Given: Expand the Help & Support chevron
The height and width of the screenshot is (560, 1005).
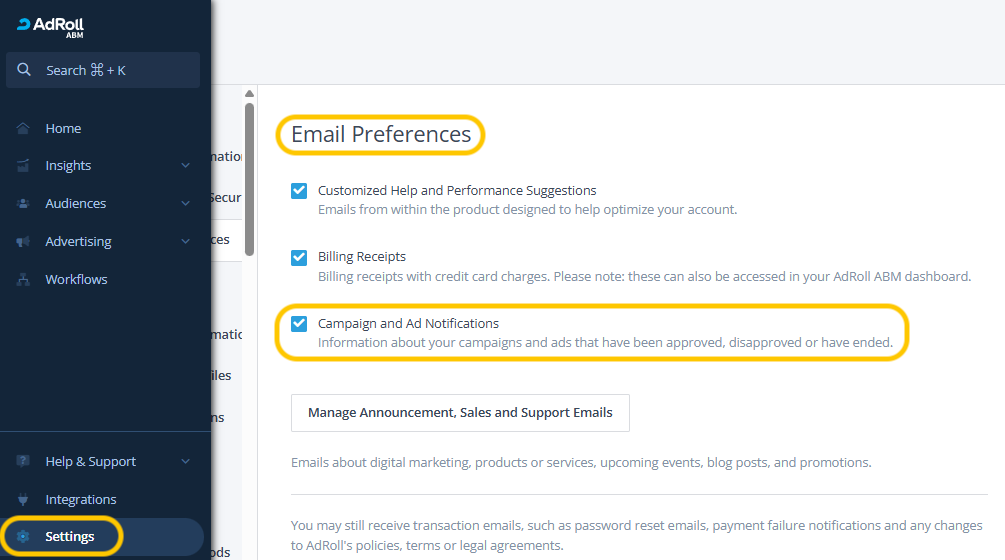Looking at the screenshot, I should pos(185,462).
